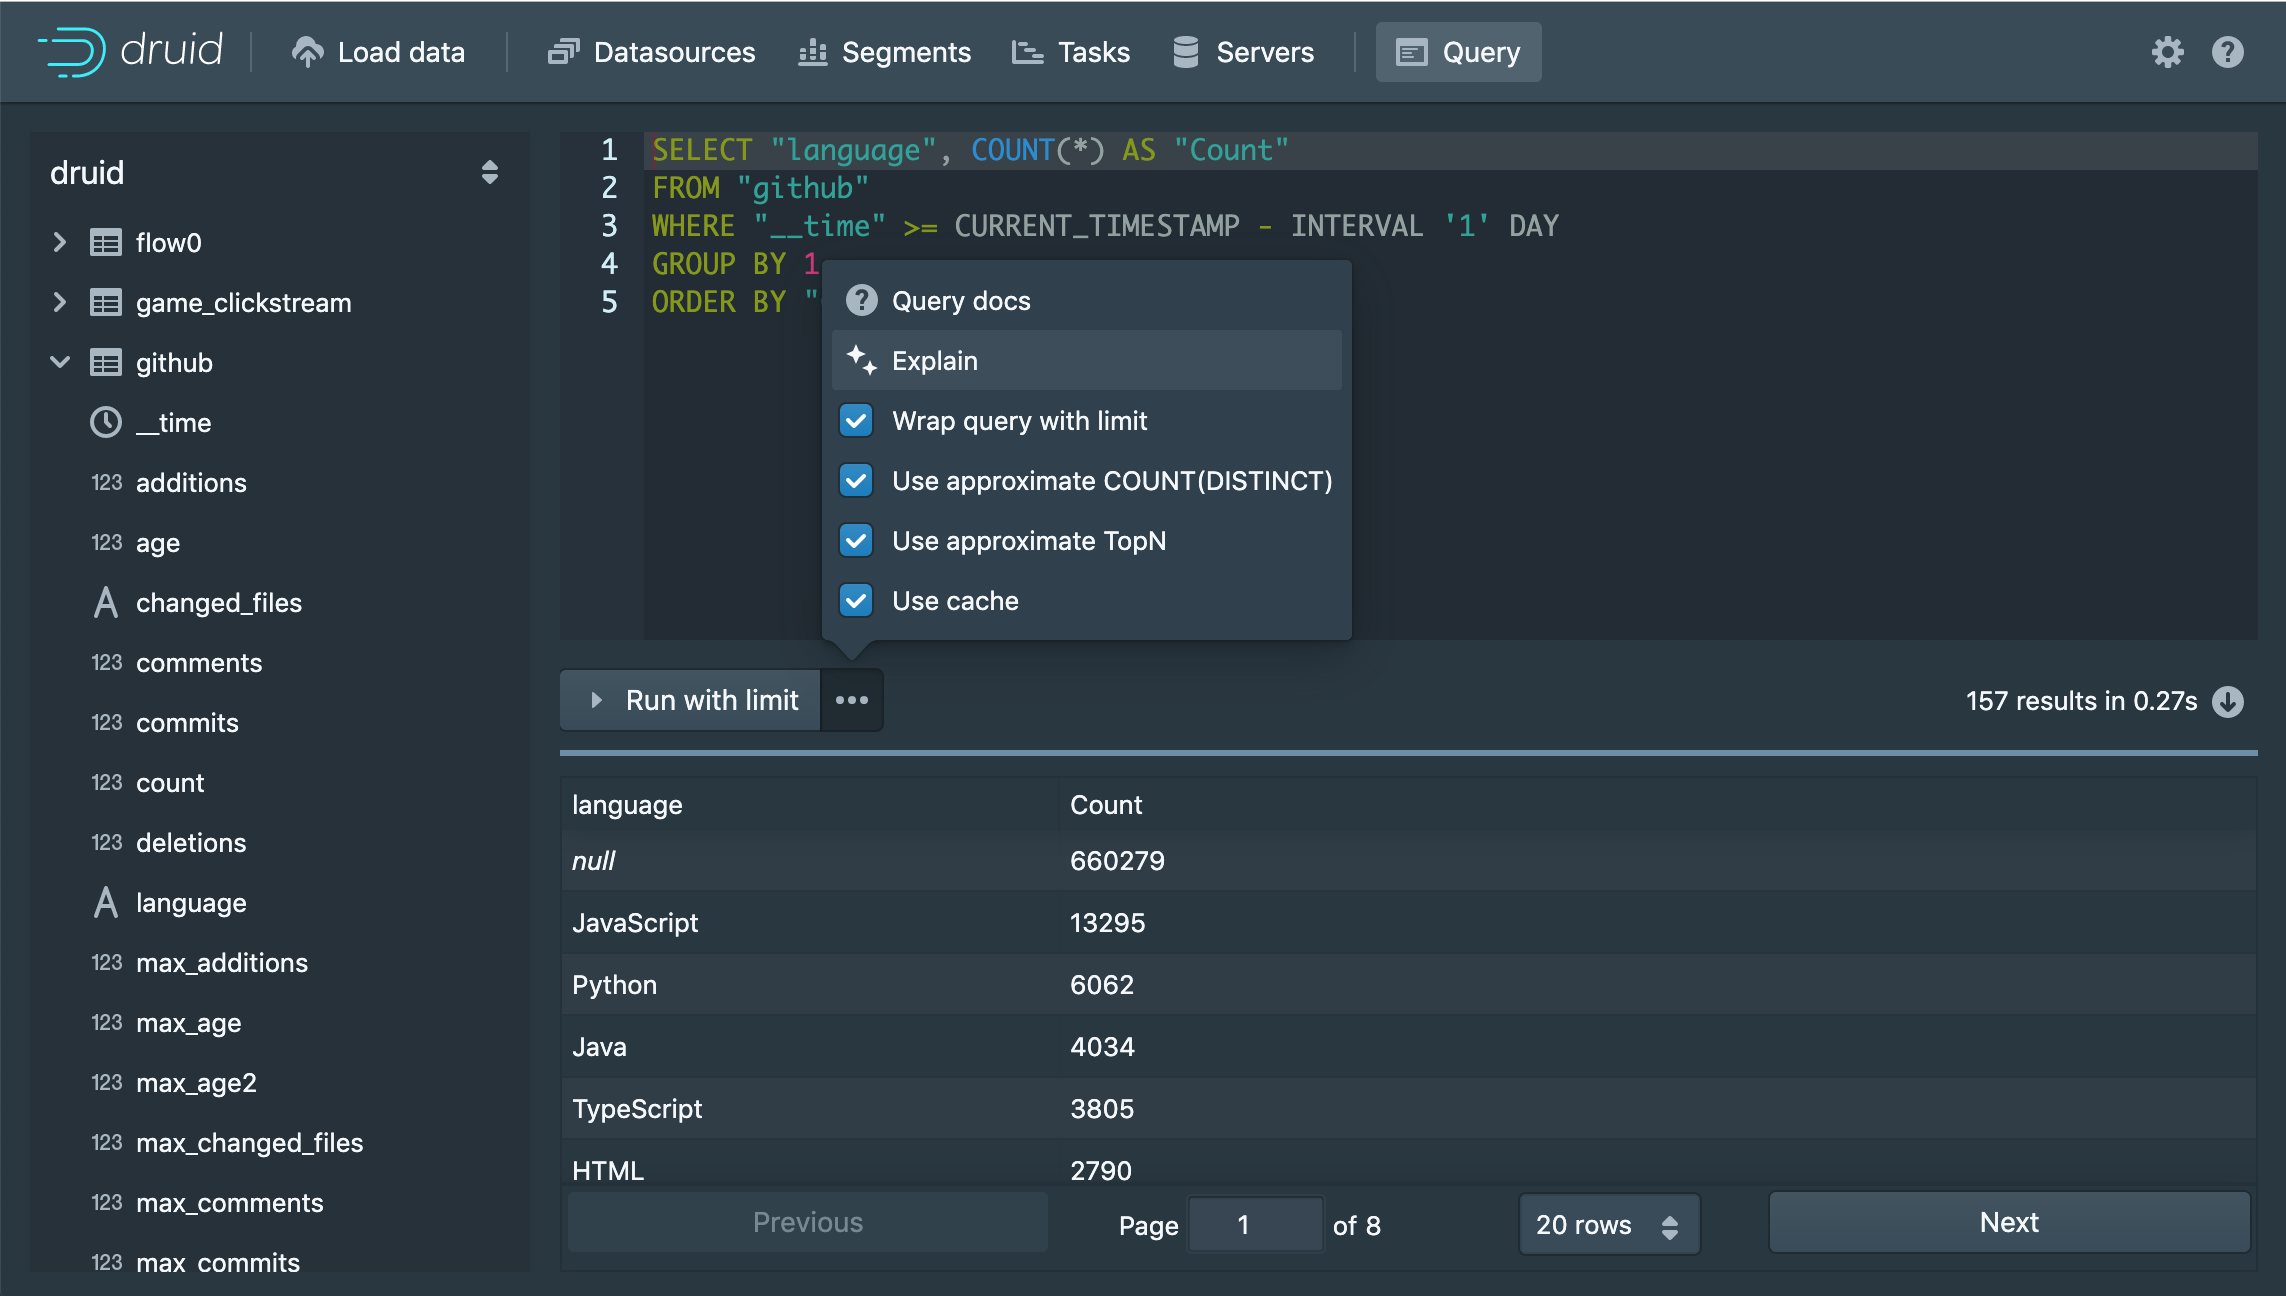The height and width of the screenshot is (1296, 2286).
Task: Expand the flow0 datasource
Action: click(x=60, y=242)
